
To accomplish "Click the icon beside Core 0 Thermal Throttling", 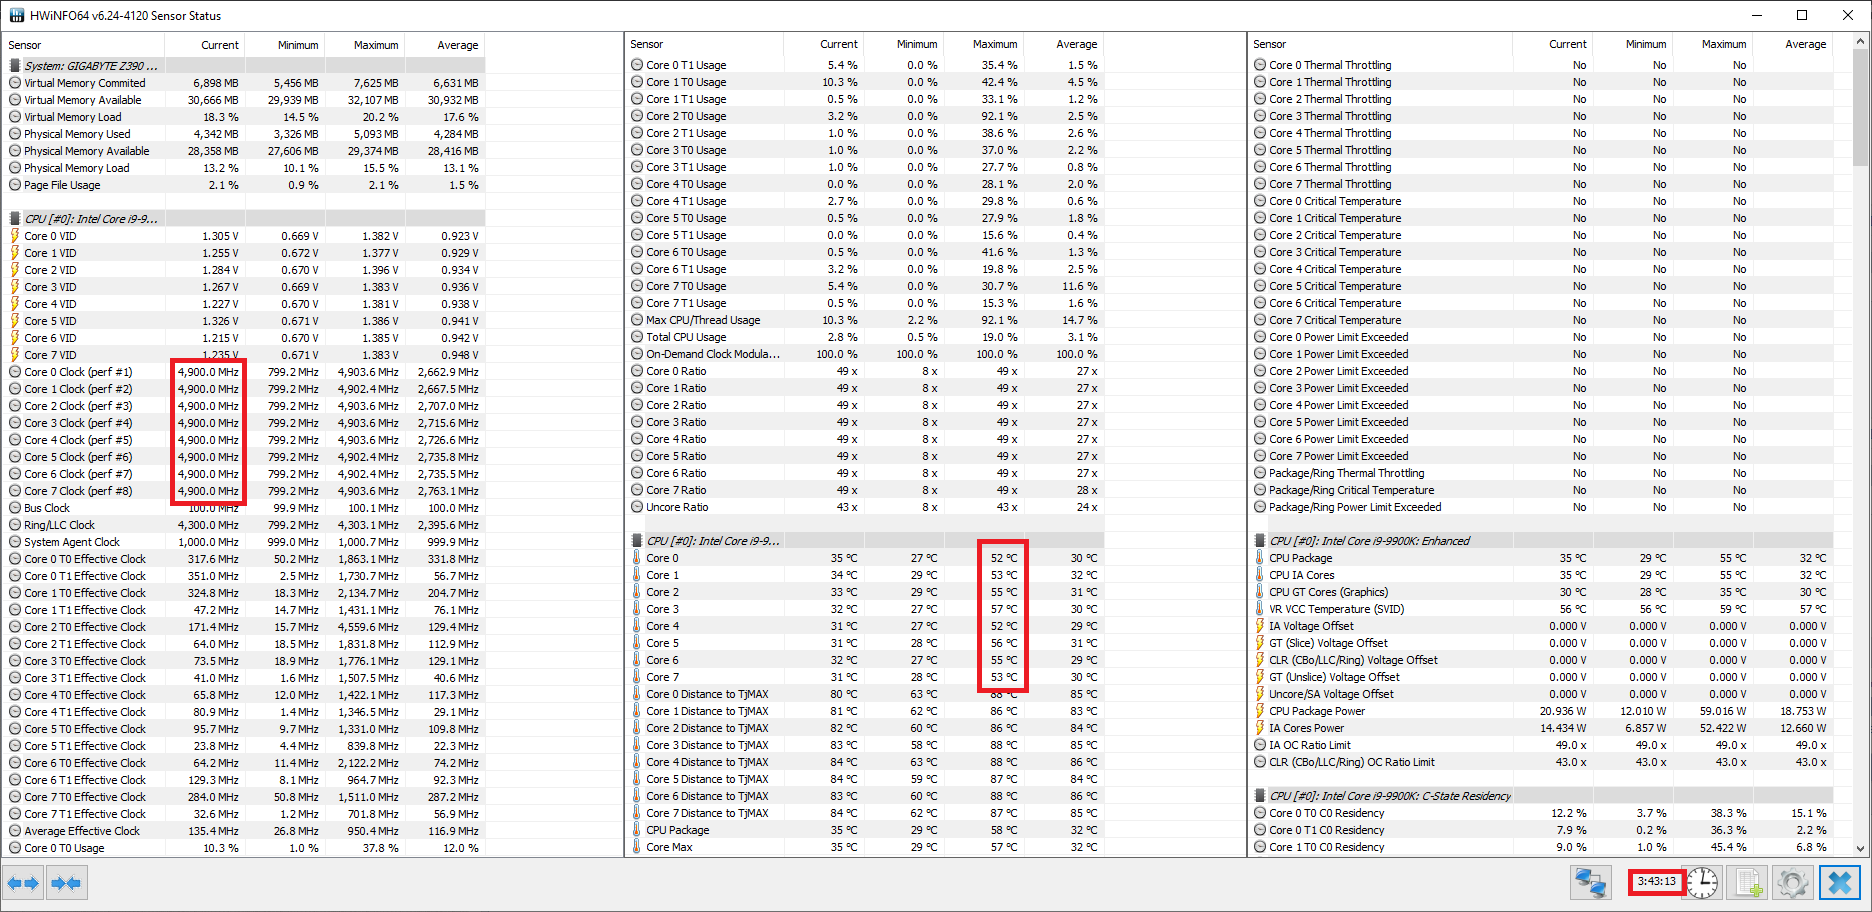I will 1260,65.
